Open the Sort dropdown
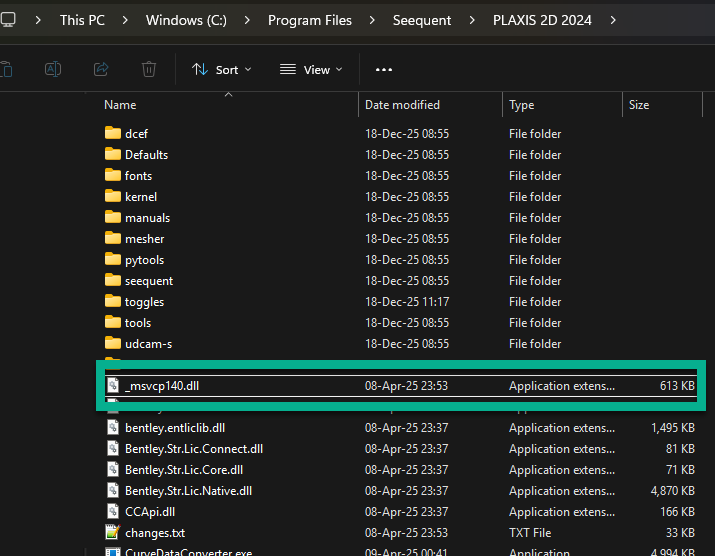The height and width of the screenshot is (556, 715). pyautogui.click(x=222, y=70)
